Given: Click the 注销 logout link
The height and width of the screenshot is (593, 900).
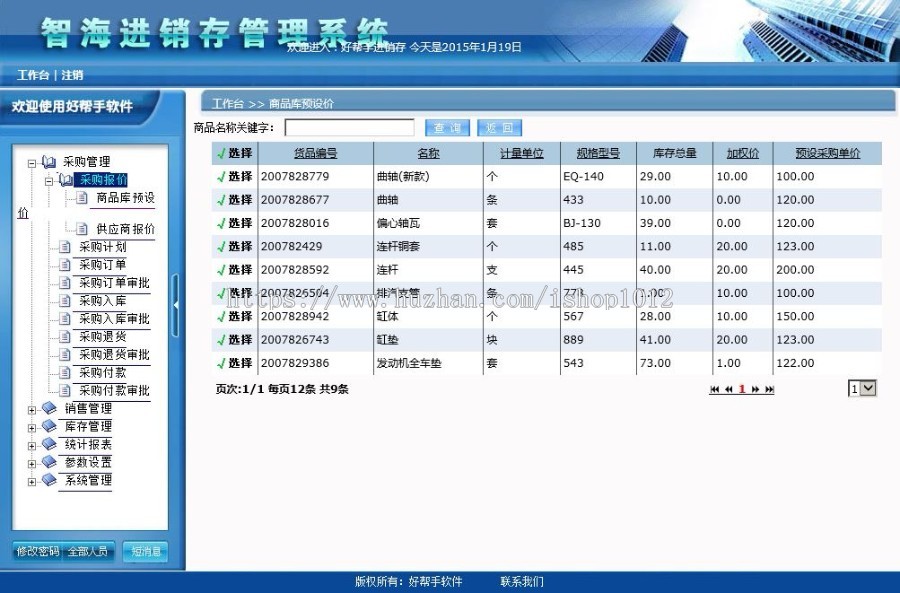Looking at the screenshot, I should pyautogui.click(x=72, y=75).
